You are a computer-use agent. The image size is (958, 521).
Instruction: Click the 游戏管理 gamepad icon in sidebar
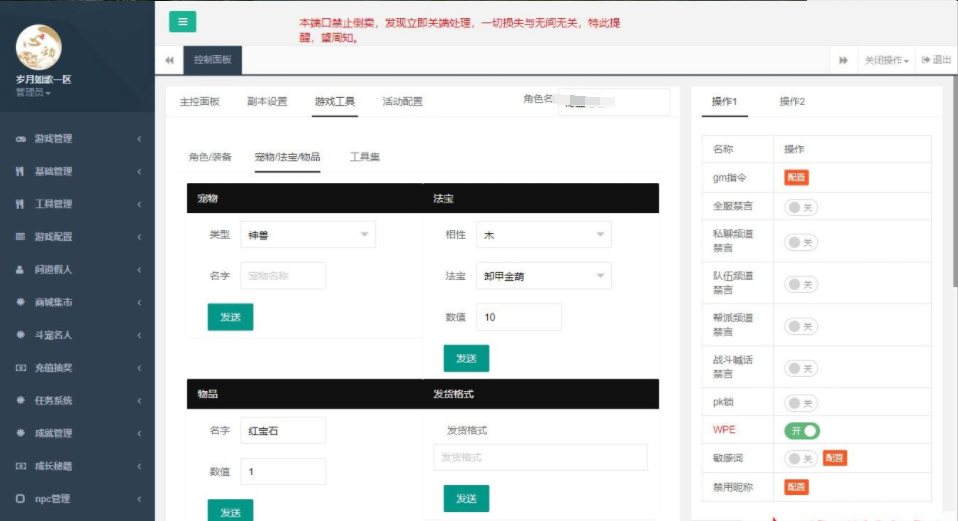tap(20, 139)
